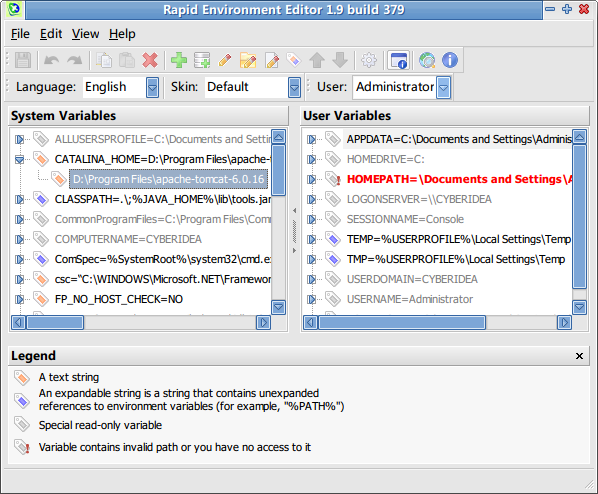Viewport: 598px width, 494px height.
Task: Open the User dropdown
Action: 443,88
